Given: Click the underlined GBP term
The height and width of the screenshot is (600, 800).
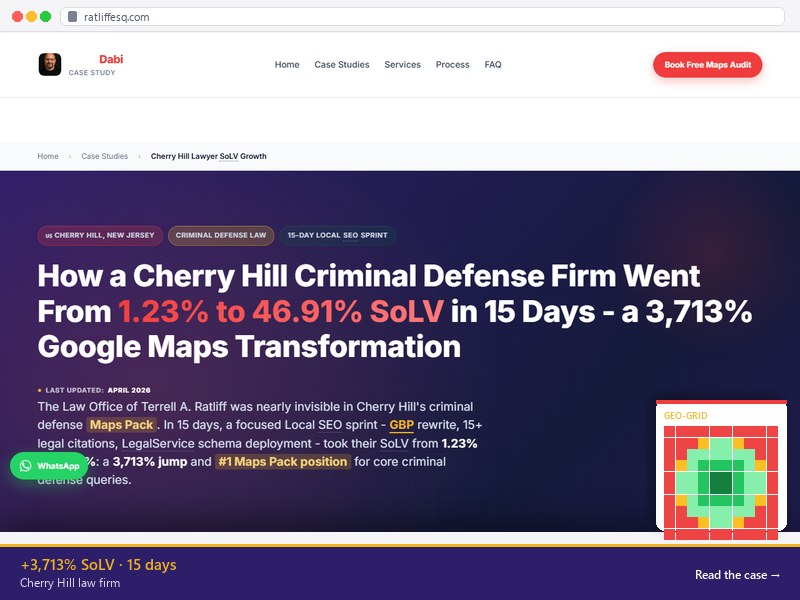Looking at the screenshot, I should (402, 424).
